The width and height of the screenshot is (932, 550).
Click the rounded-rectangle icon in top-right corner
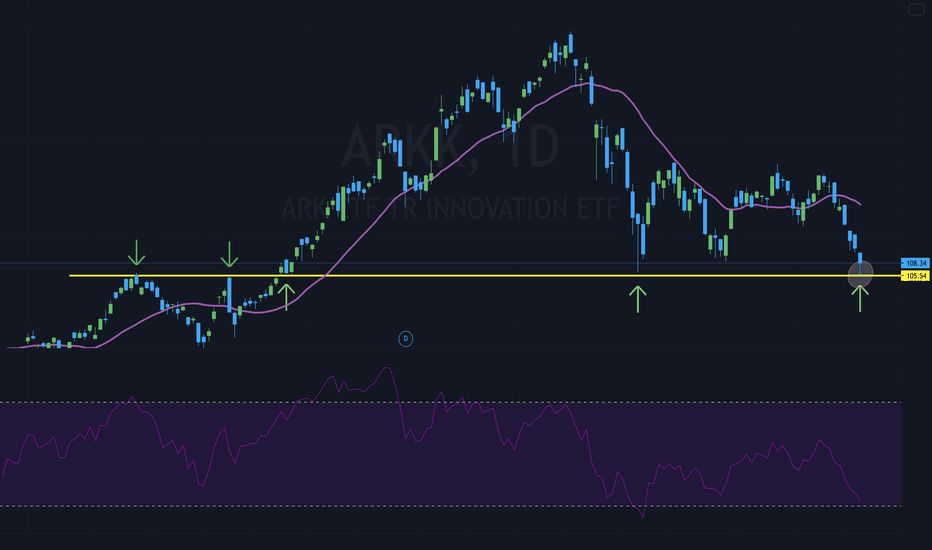point(916,10)
